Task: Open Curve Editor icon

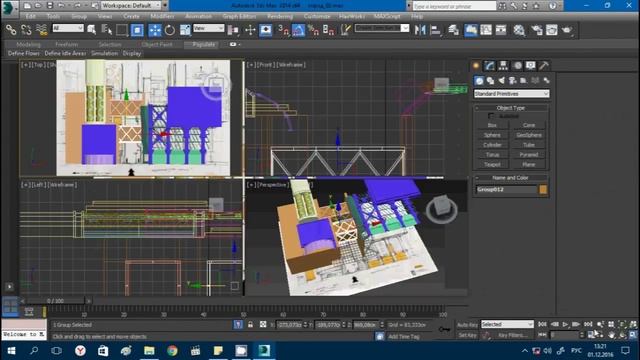Action: coord(486,30)
